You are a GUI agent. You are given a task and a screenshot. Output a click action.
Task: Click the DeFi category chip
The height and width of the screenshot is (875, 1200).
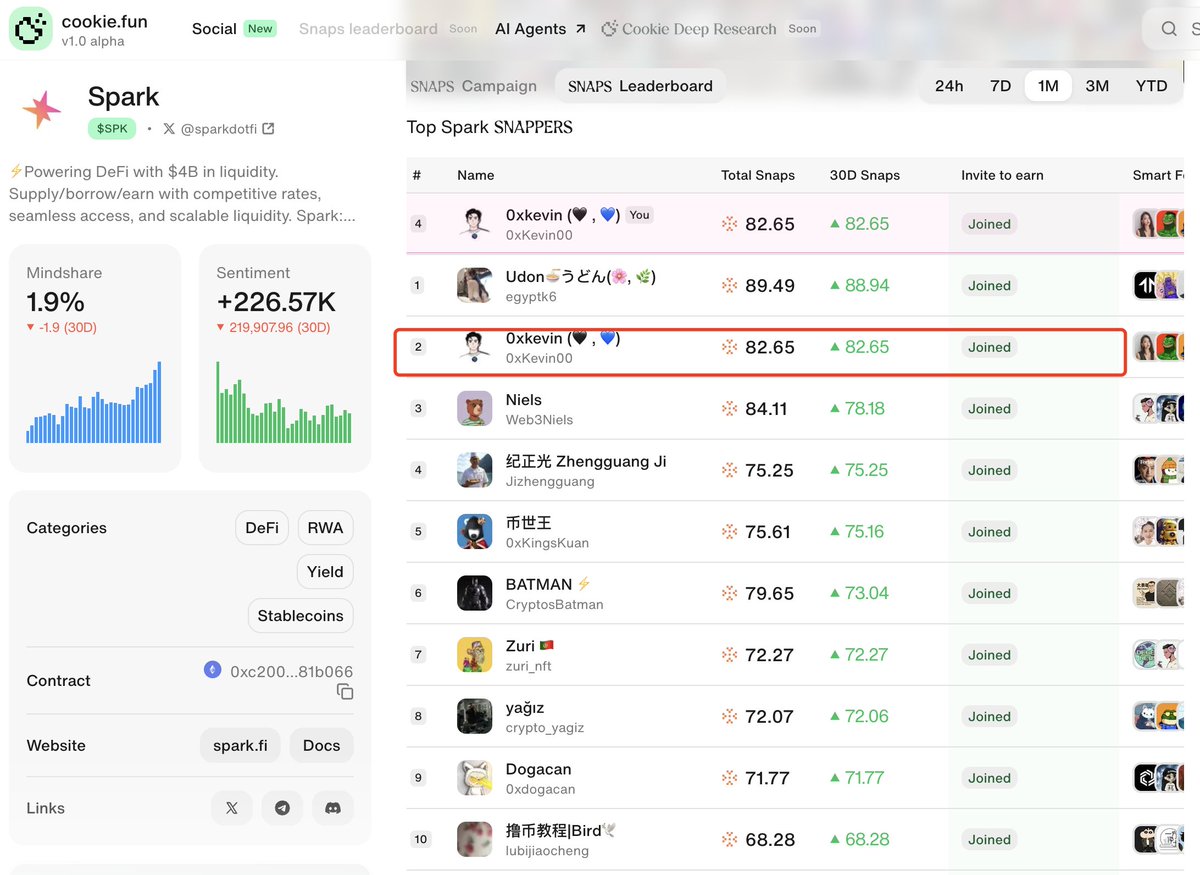pos(262,528)
